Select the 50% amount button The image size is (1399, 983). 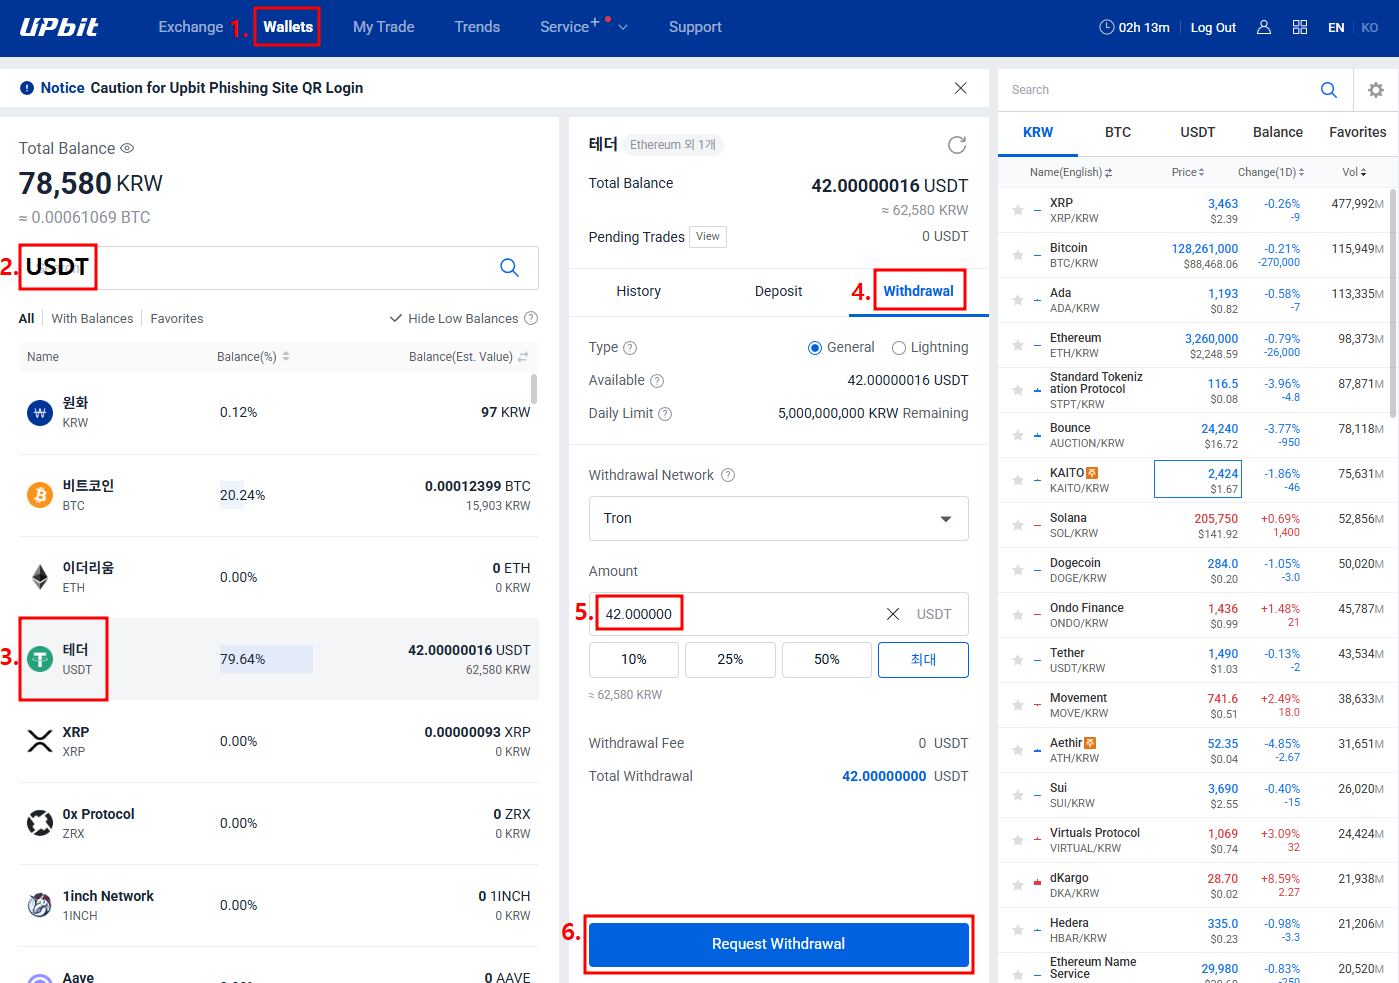click(x=826, y=660)
